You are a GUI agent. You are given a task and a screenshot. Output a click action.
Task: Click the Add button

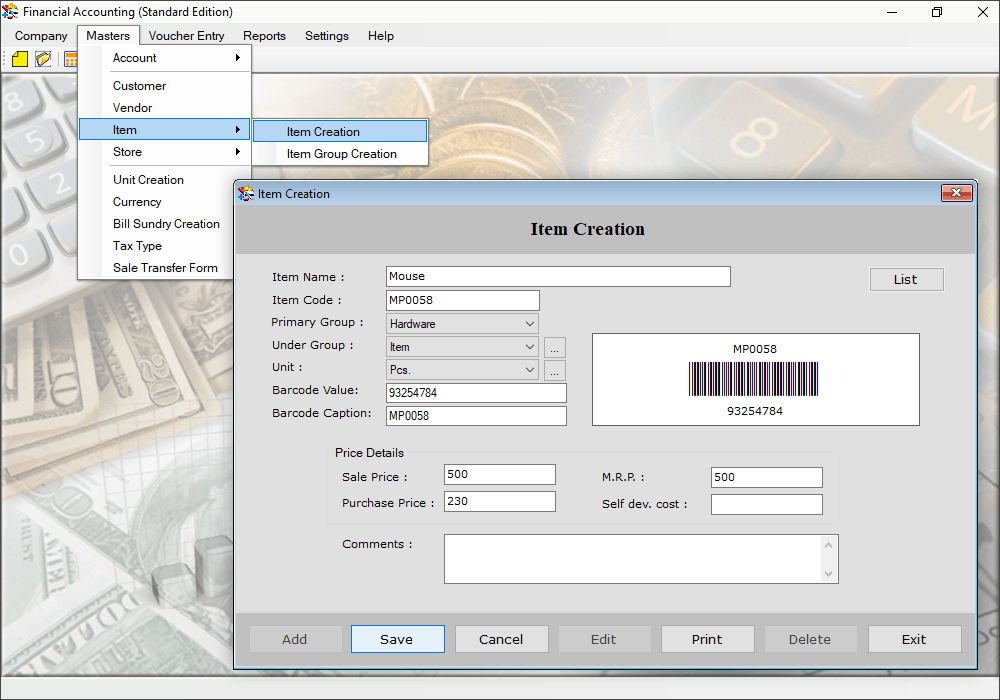(x=295, y=639)
